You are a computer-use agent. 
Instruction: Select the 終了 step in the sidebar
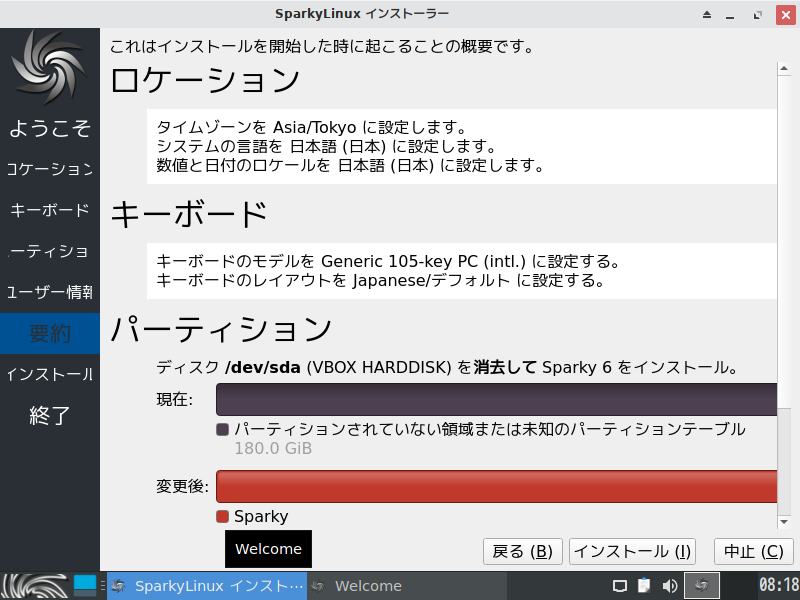[50, 415]
